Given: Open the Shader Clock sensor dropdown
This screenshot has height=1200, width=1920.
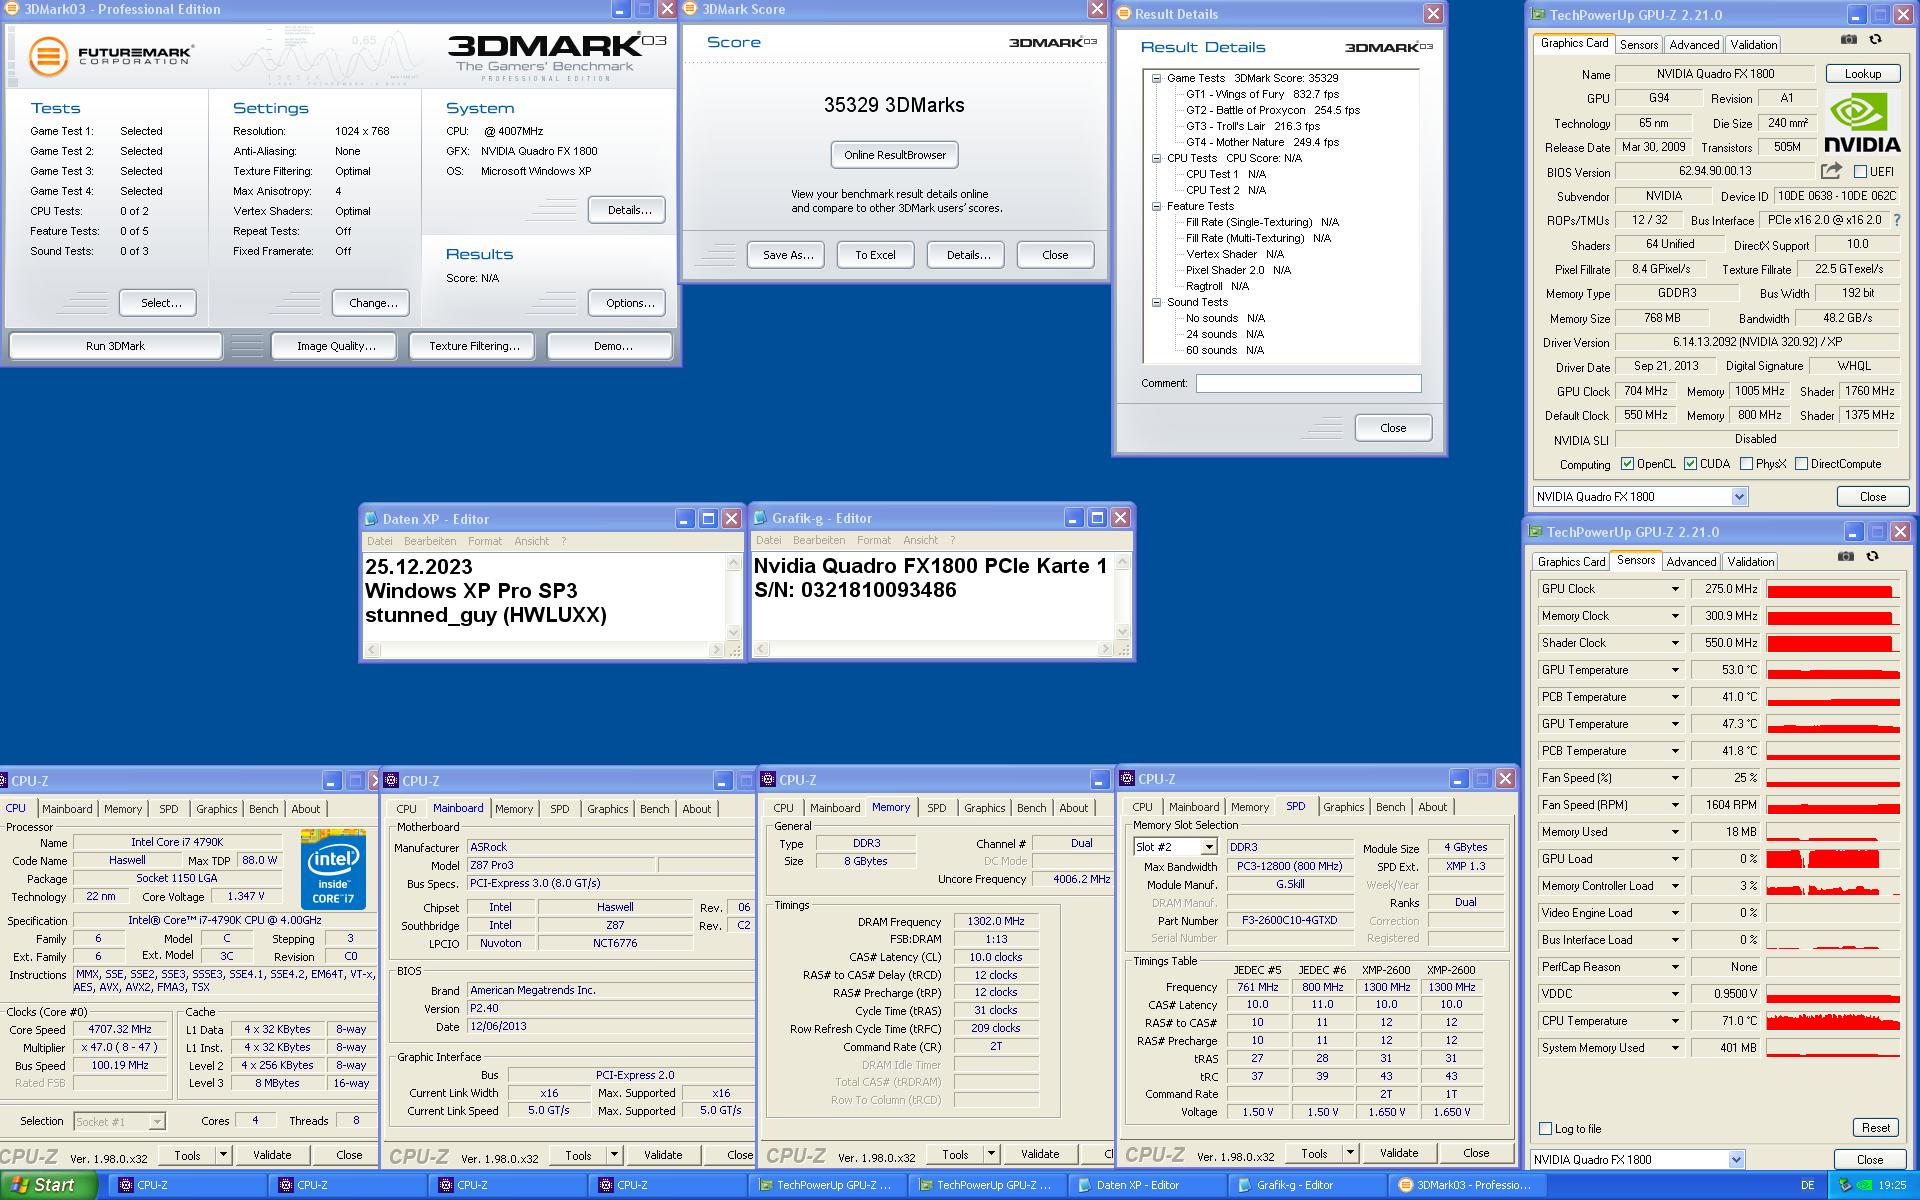Looking at the screenshot, I should (x=1675, y=643).
